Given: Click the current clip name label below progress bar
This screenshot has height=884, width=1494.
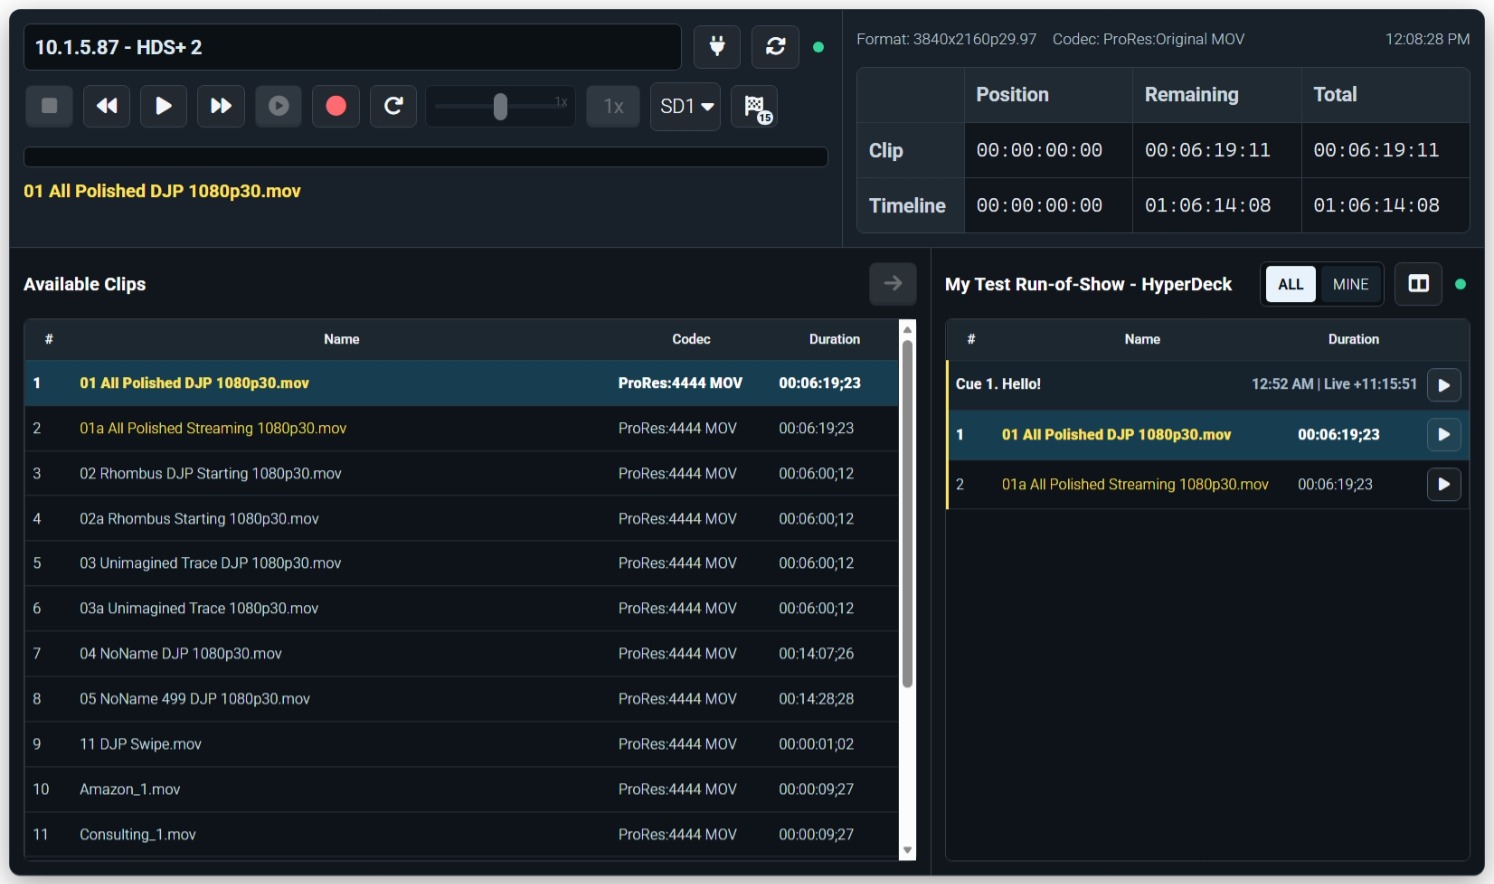Looking at the screenshot, I should tap(162, 191).
